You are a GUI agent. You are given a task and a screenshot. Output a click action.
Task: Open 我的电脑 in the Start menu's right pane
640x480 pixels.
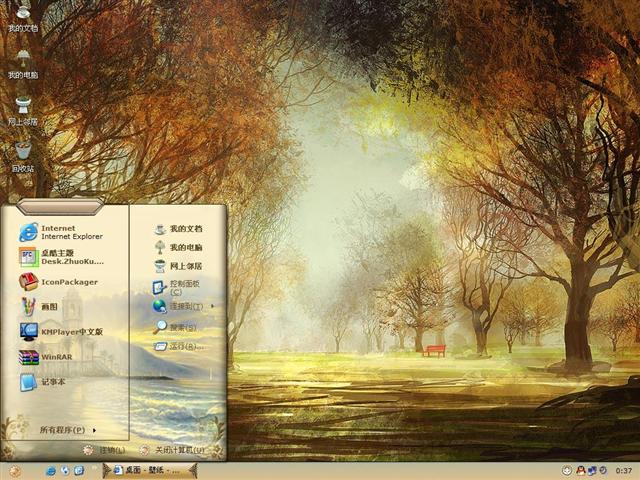(x=178, y=247)
